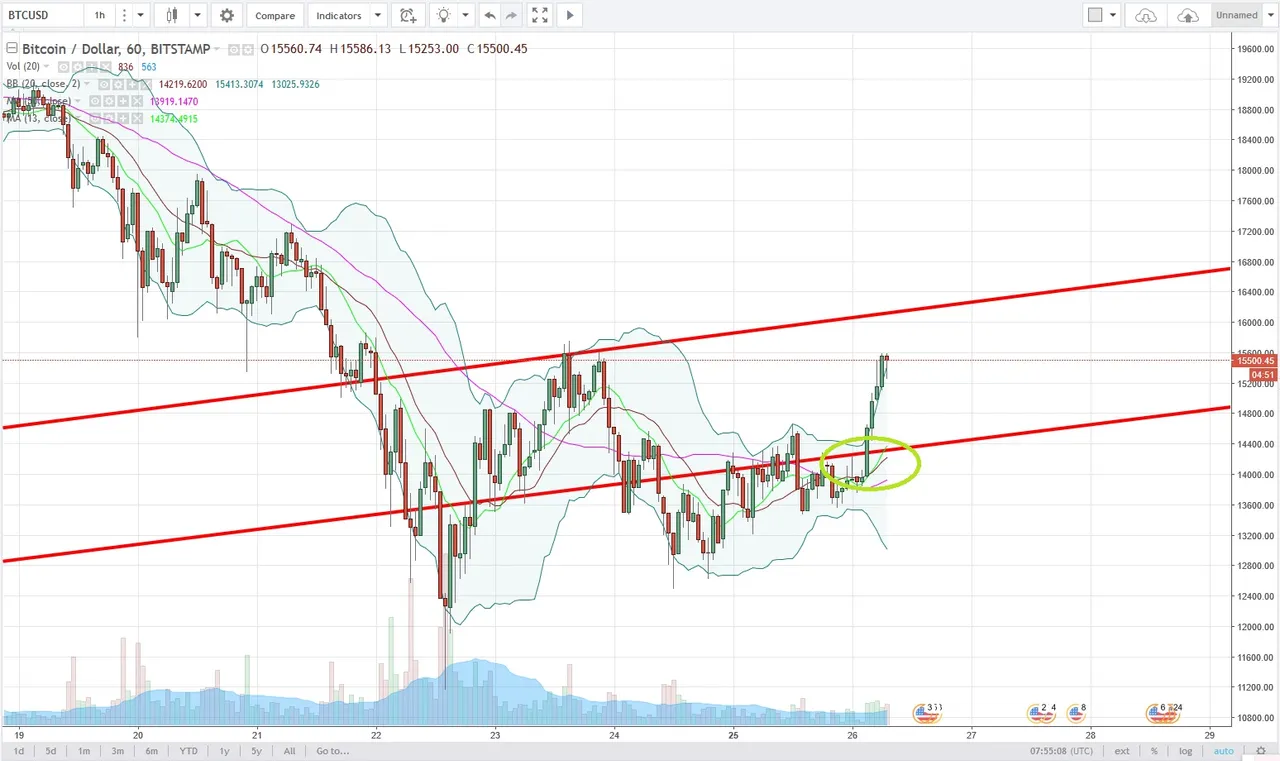Open chart properties gear in top toolbar

(x=227, y=15)
